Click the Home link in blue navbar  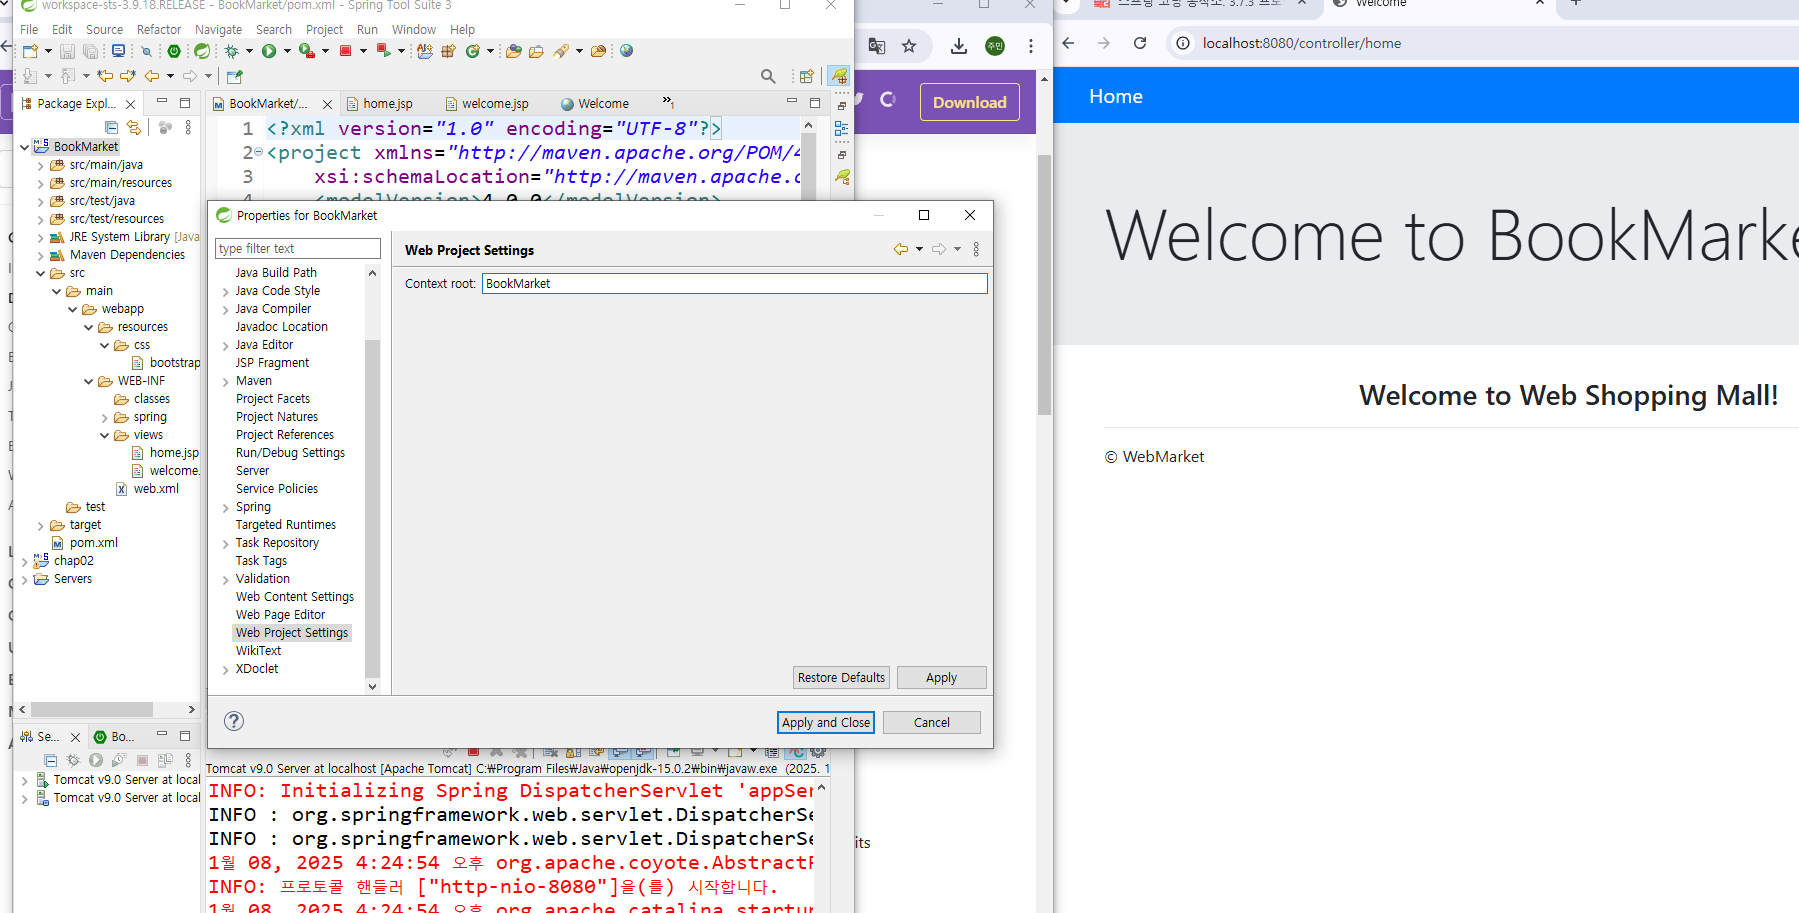(1116, 96)
